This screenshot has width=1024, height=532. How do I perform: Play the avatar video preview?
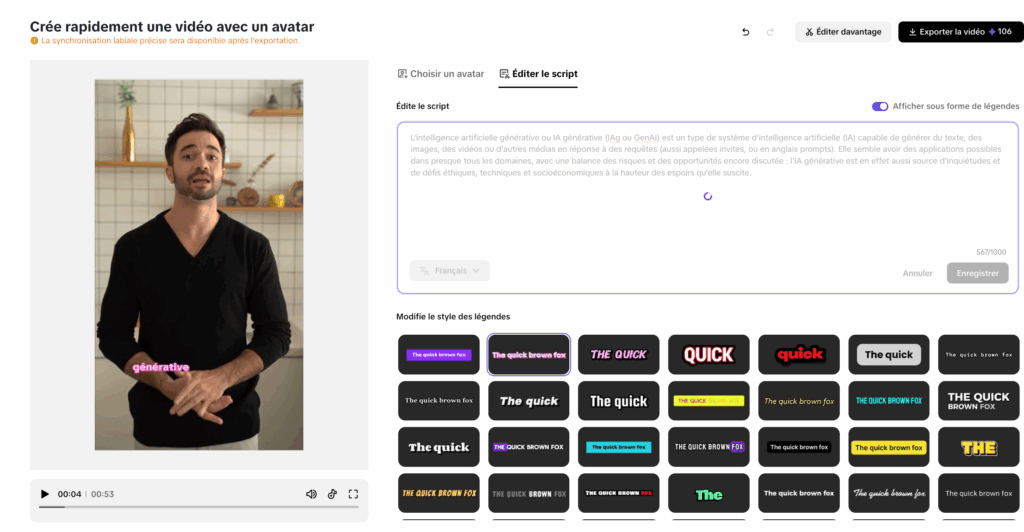point(44,494)
